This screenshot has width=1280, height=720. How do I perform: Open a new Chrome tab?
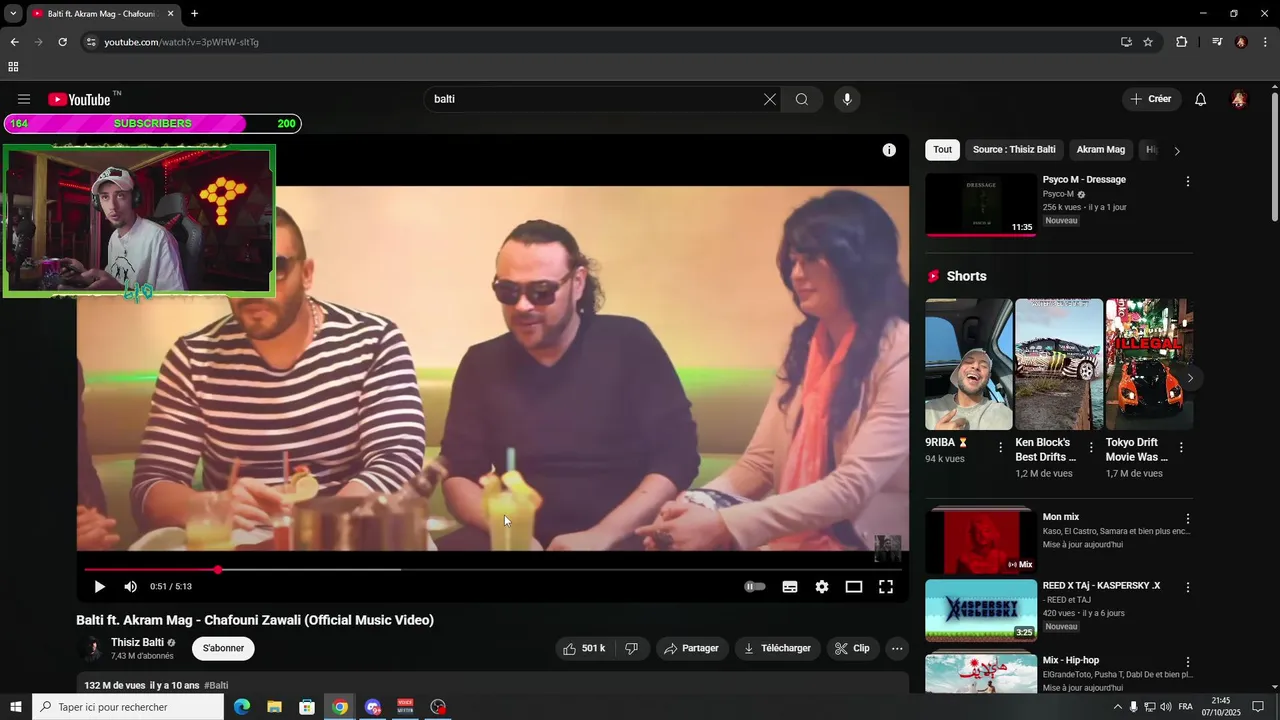(x=194, y=14)
